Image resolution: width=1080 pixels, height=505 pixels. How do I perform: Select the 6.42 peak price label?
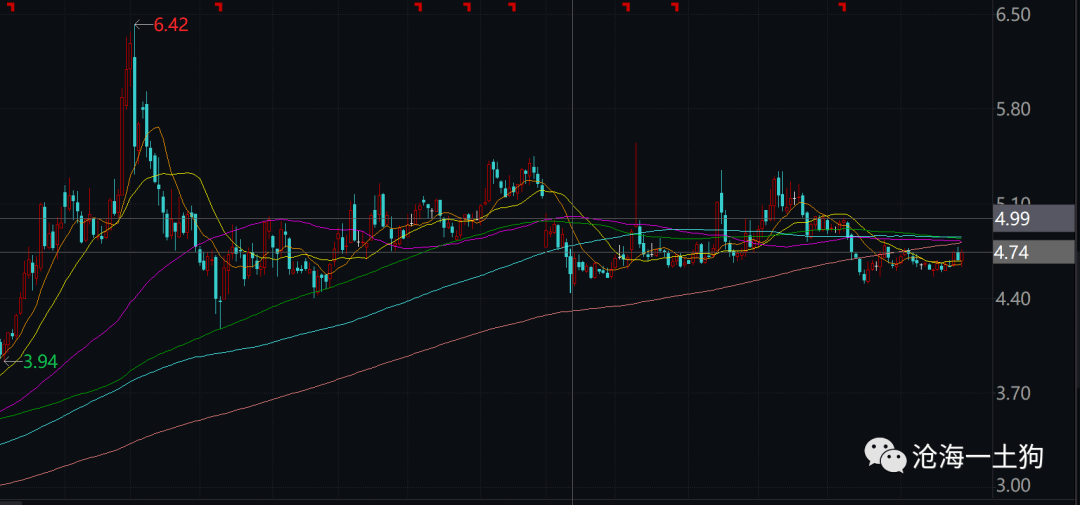tap(170, 25)
